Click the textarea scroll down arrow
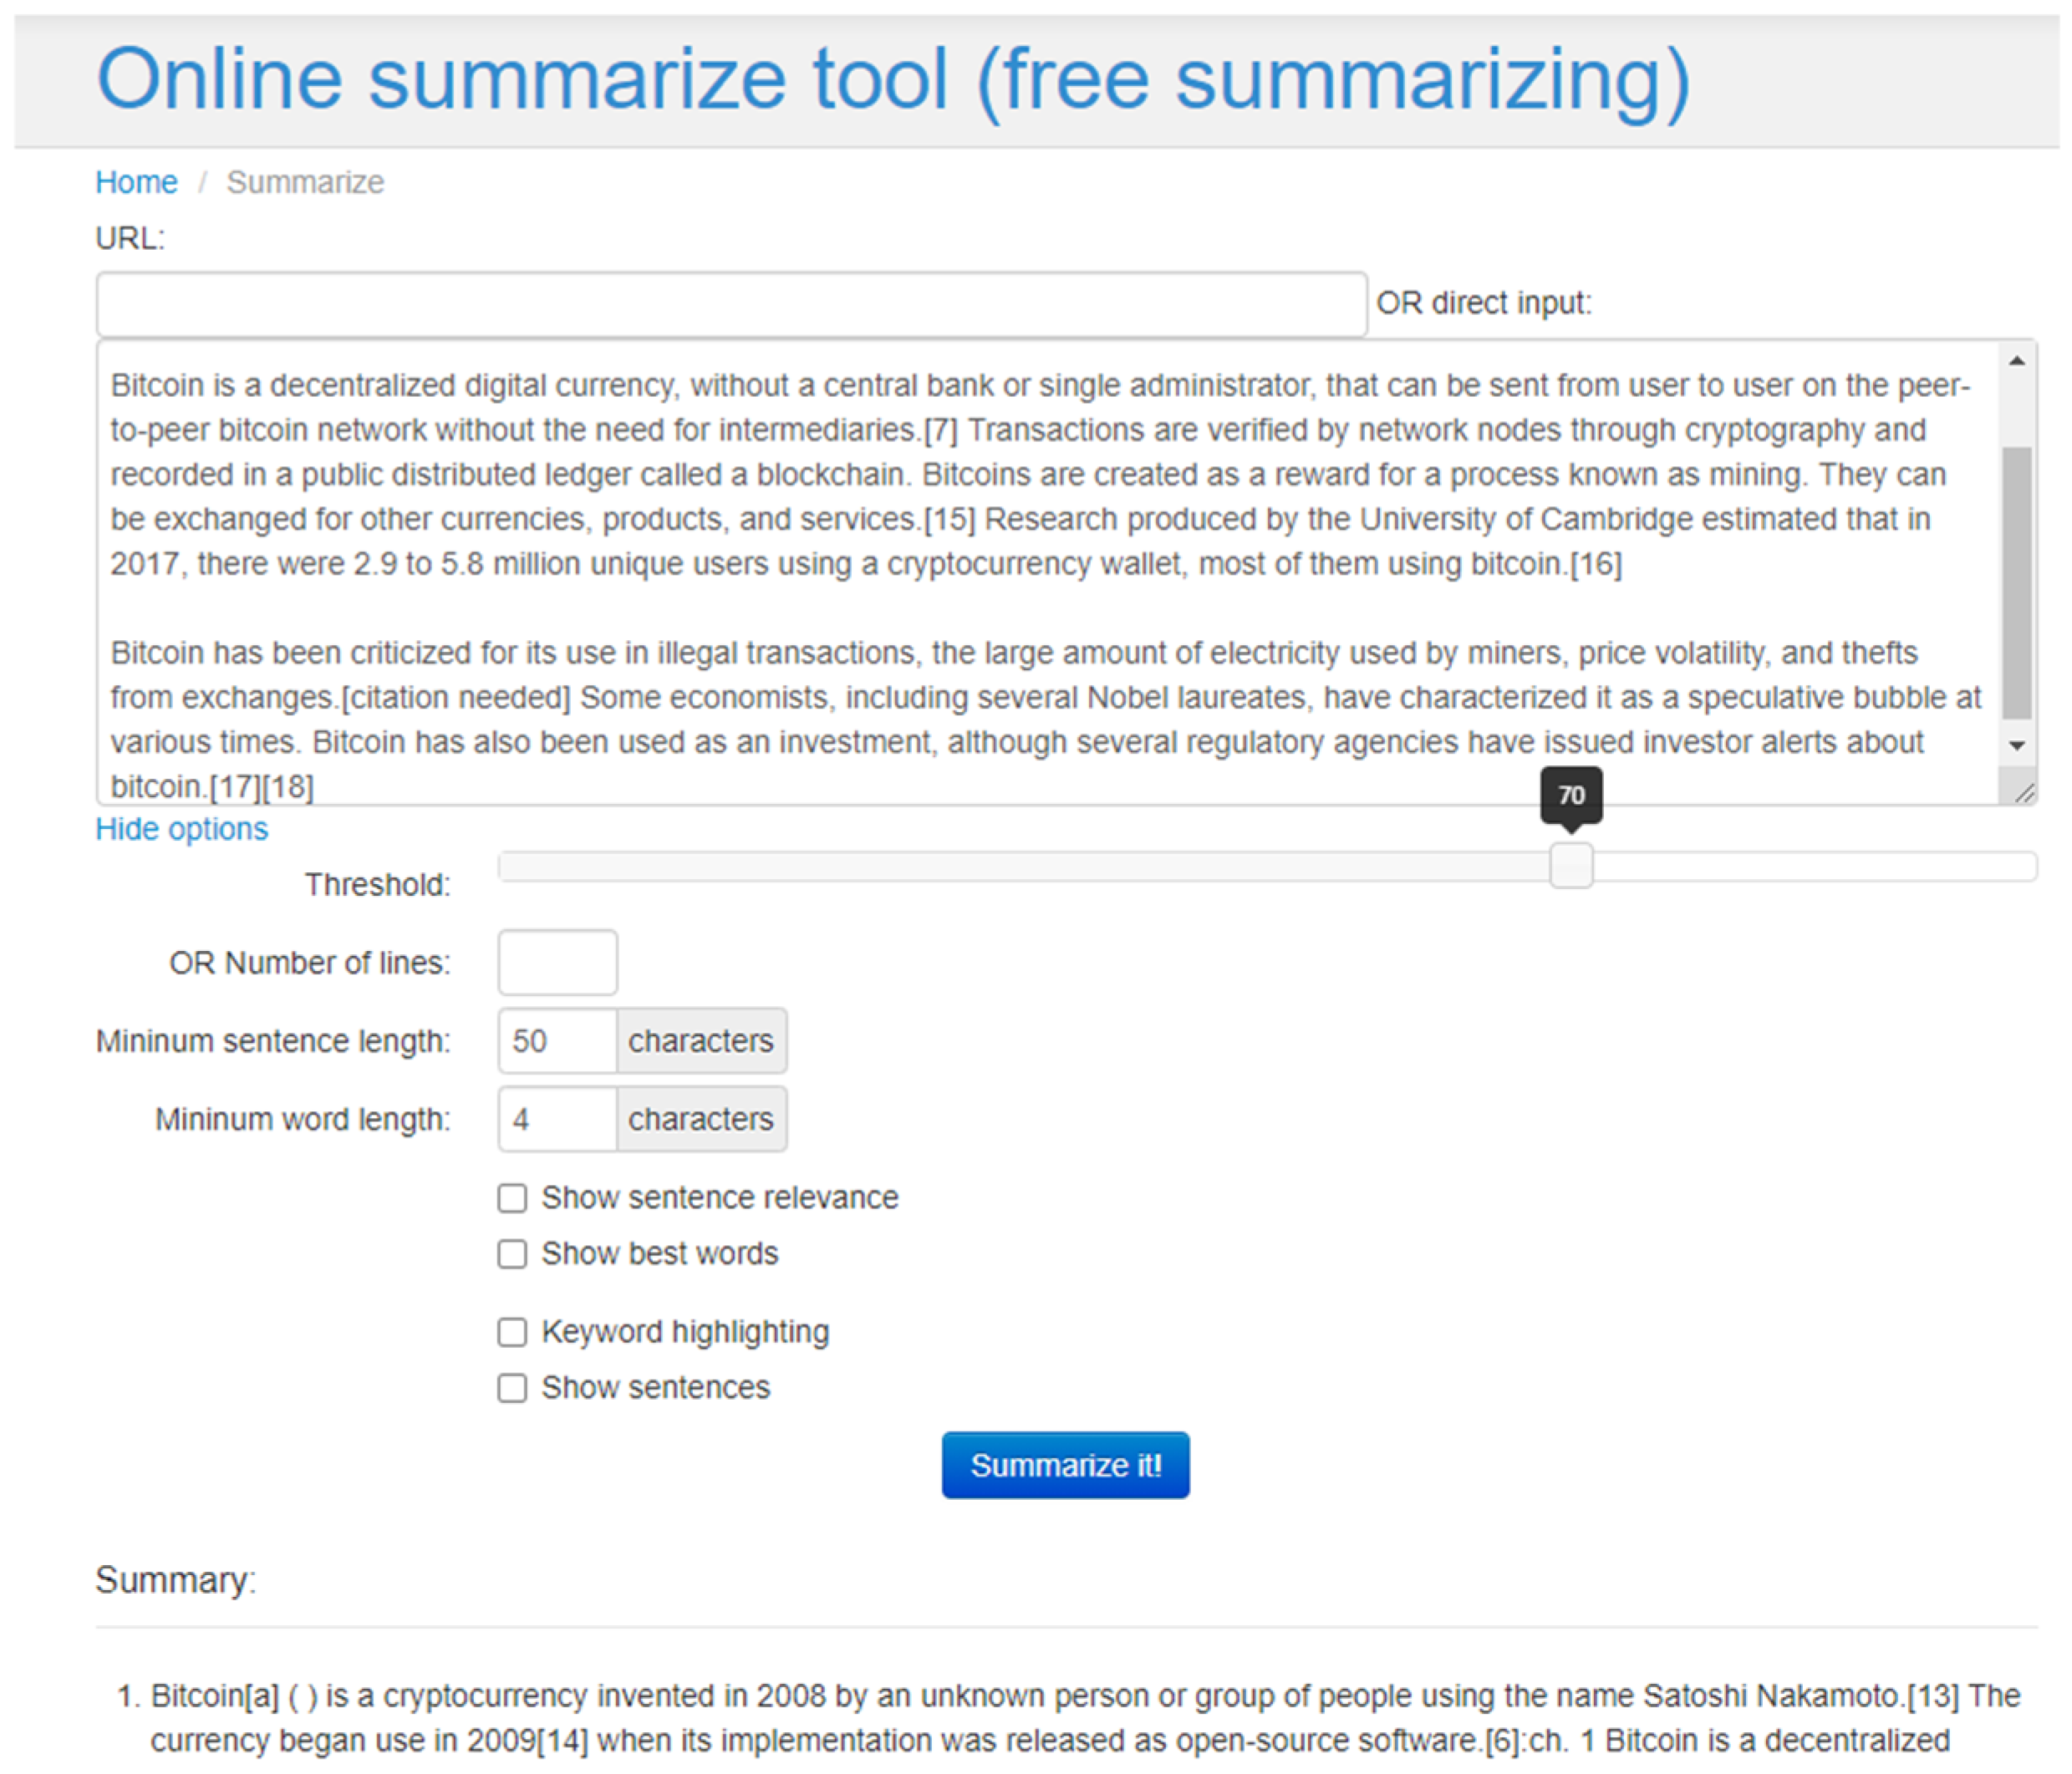This screenshot has width=2072, height=1774. 2016,746
